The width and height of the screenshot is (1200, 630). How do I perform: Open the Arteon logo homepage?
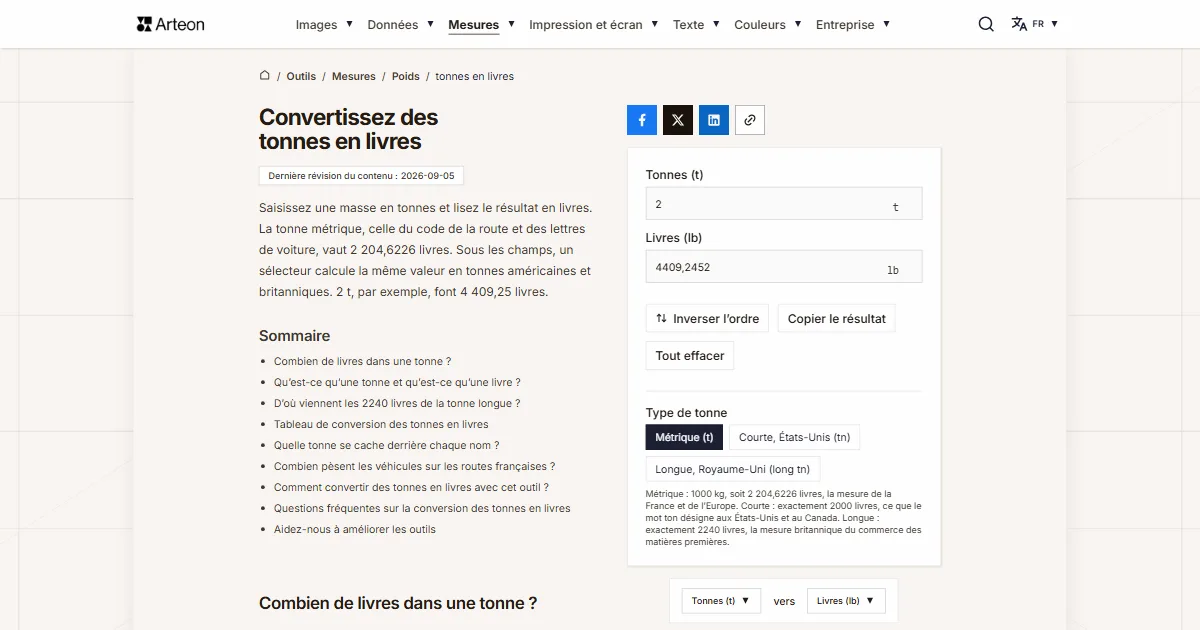170,24
